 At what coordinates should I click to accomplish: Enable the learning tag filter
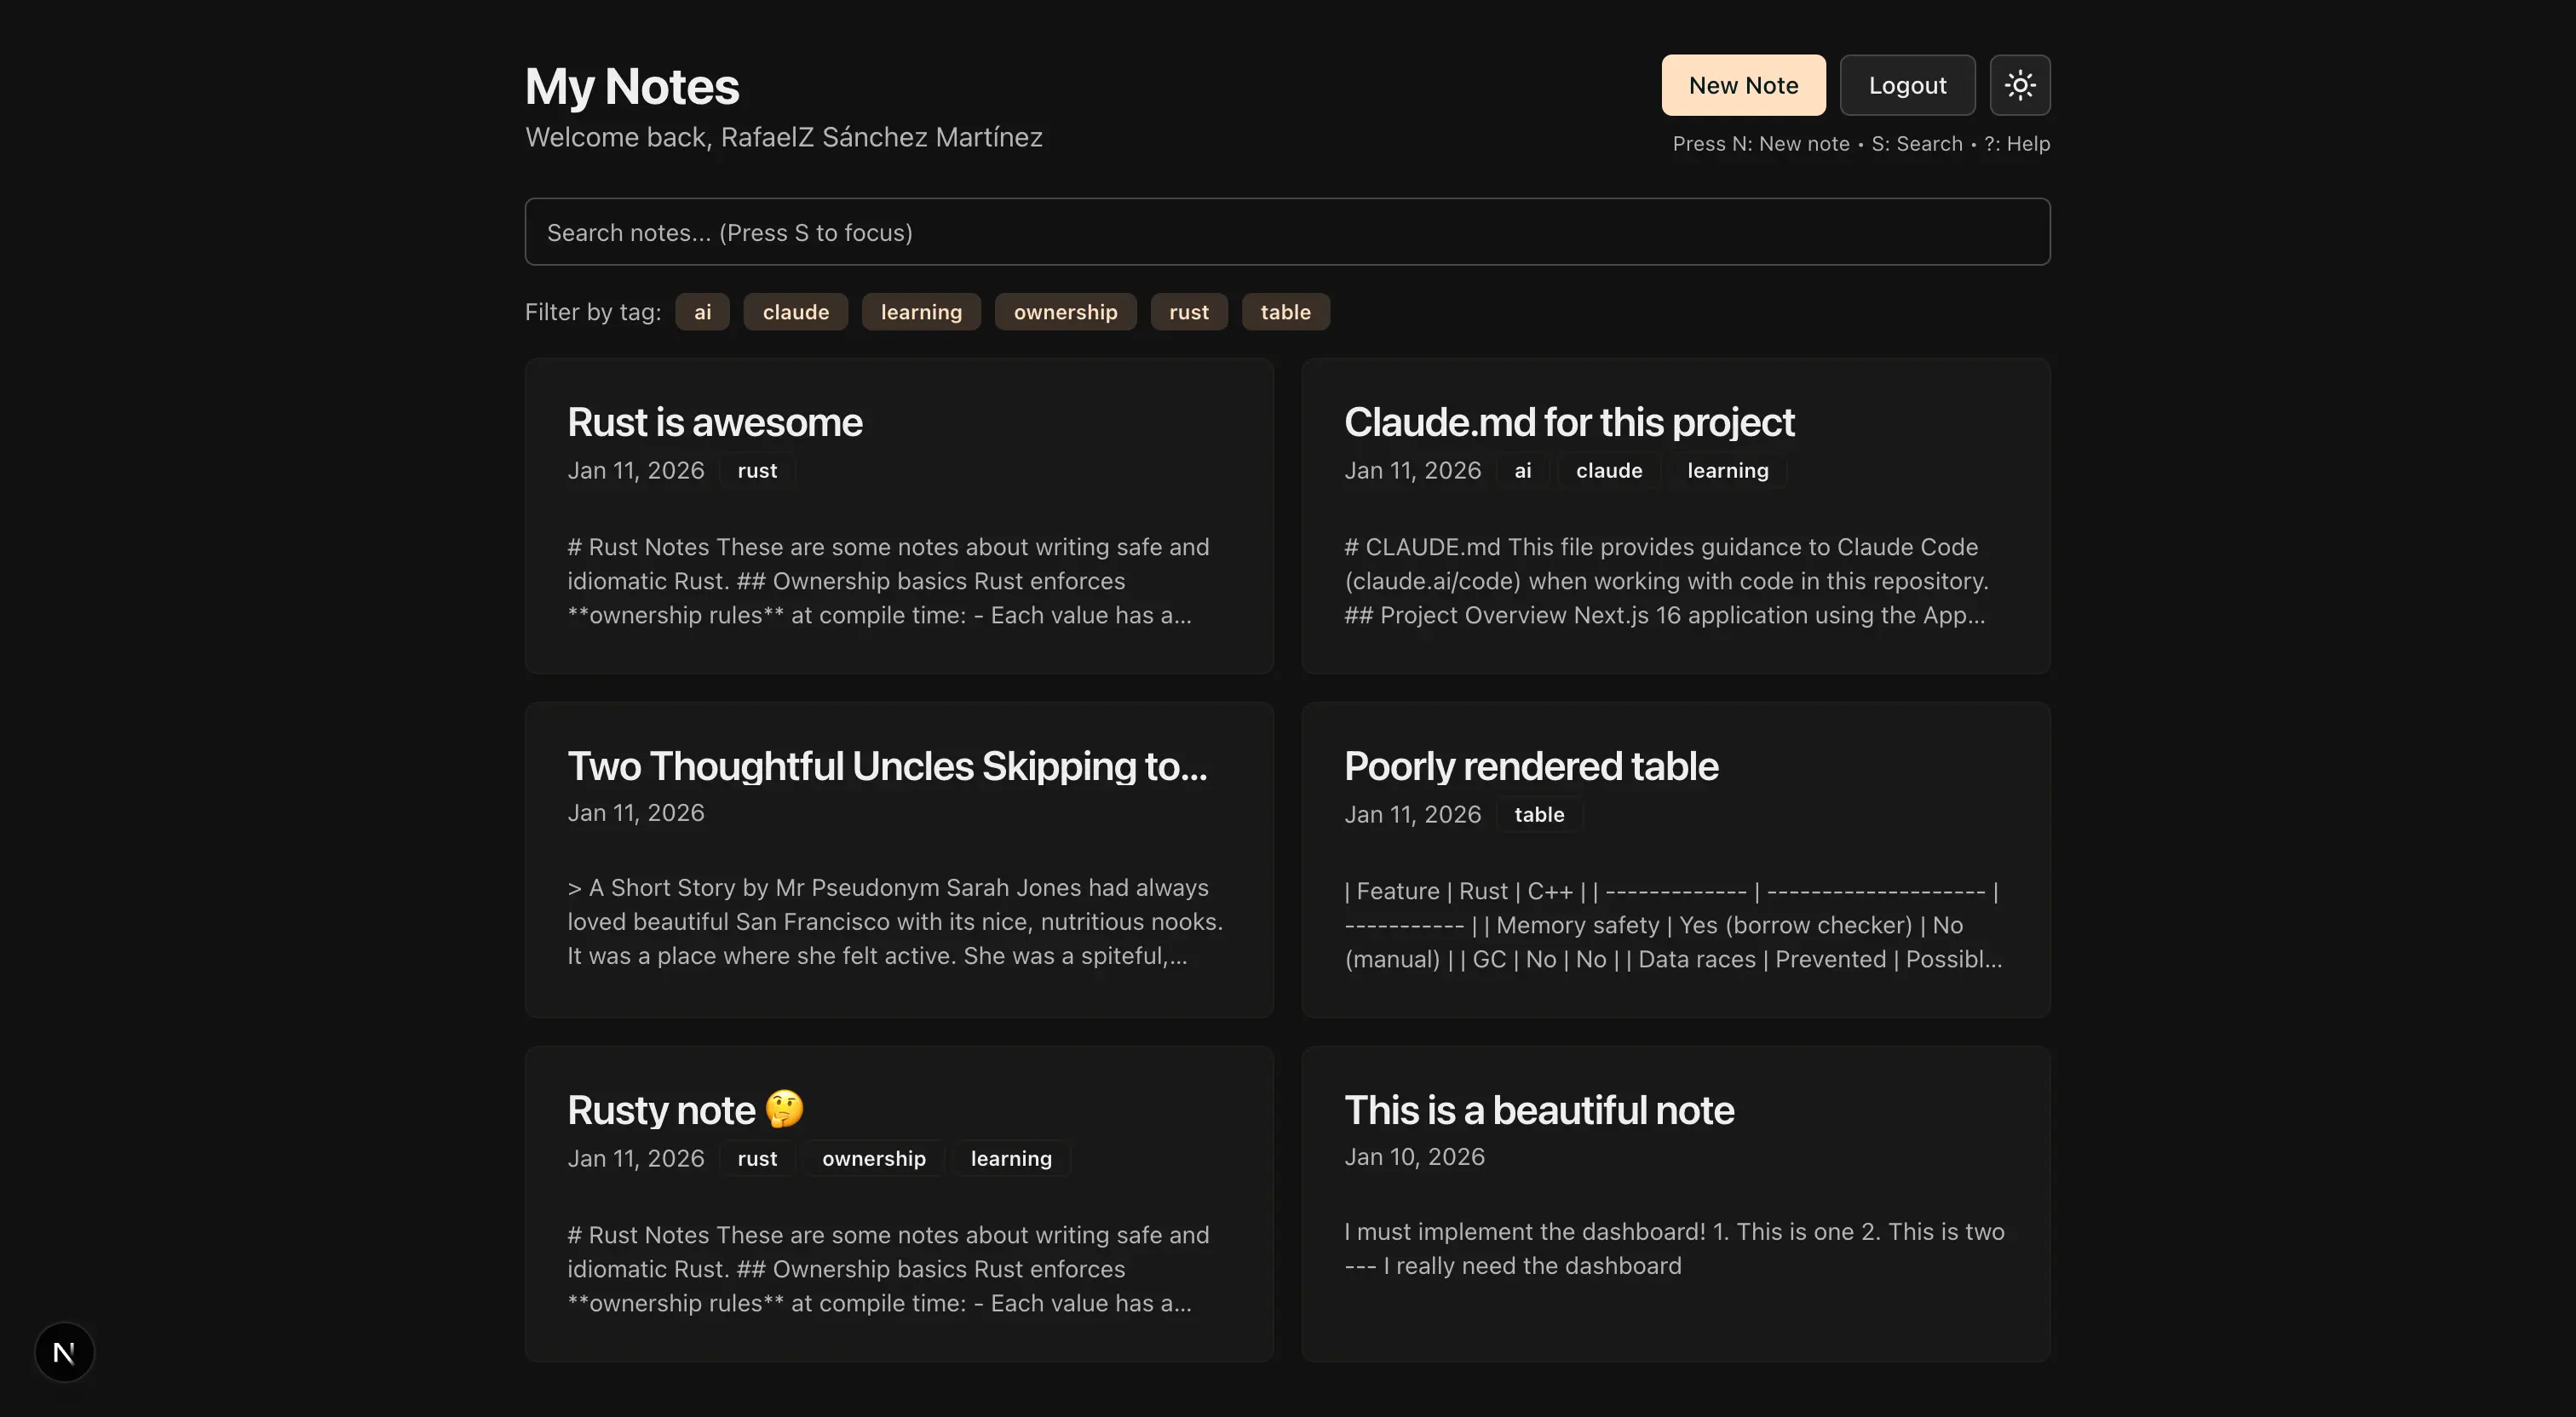tap(920, 312)
